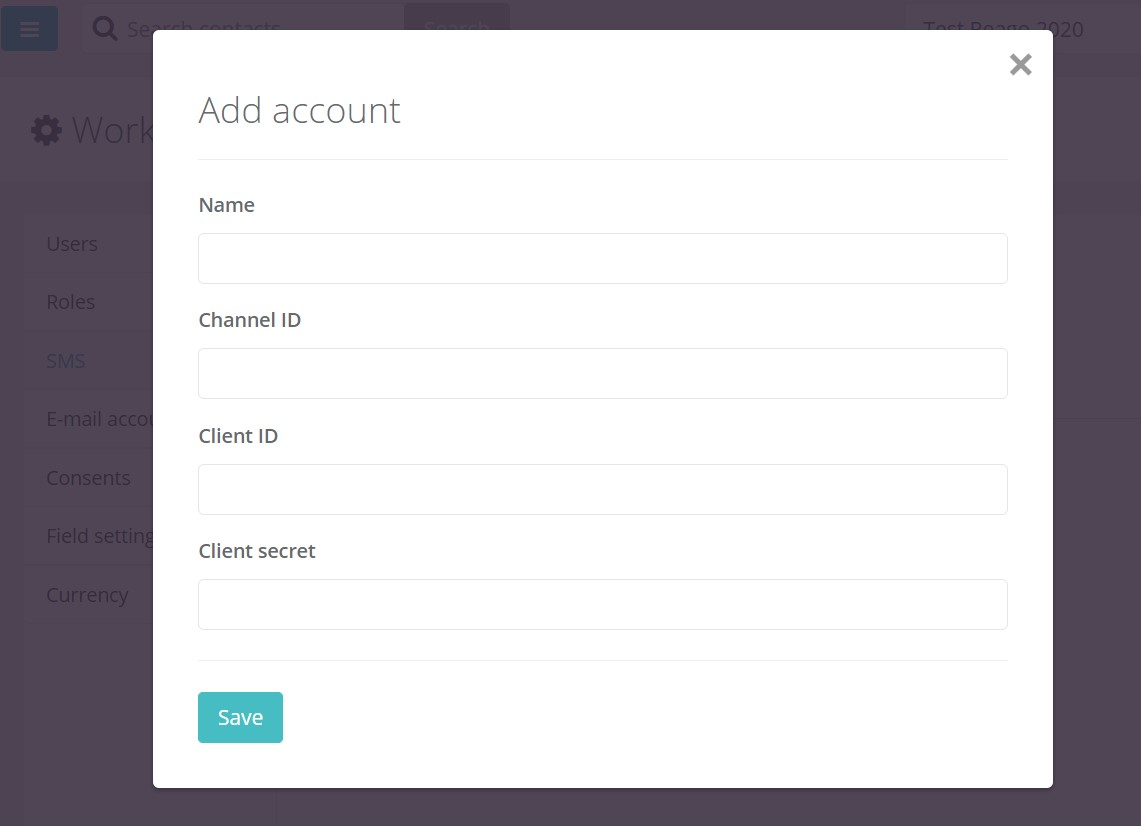Click the Name input field
This screenshot has width=1141, height=826.
[x=603, y=258]
